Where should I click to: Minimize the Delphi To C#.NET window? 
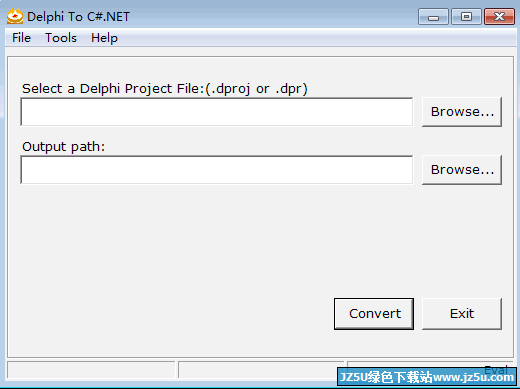[433, 17]
